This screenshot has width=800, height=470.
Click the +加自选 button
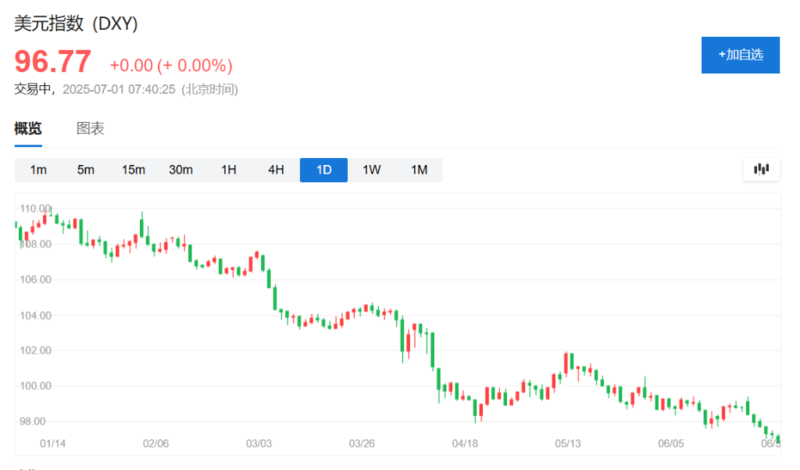coord(740,55)
